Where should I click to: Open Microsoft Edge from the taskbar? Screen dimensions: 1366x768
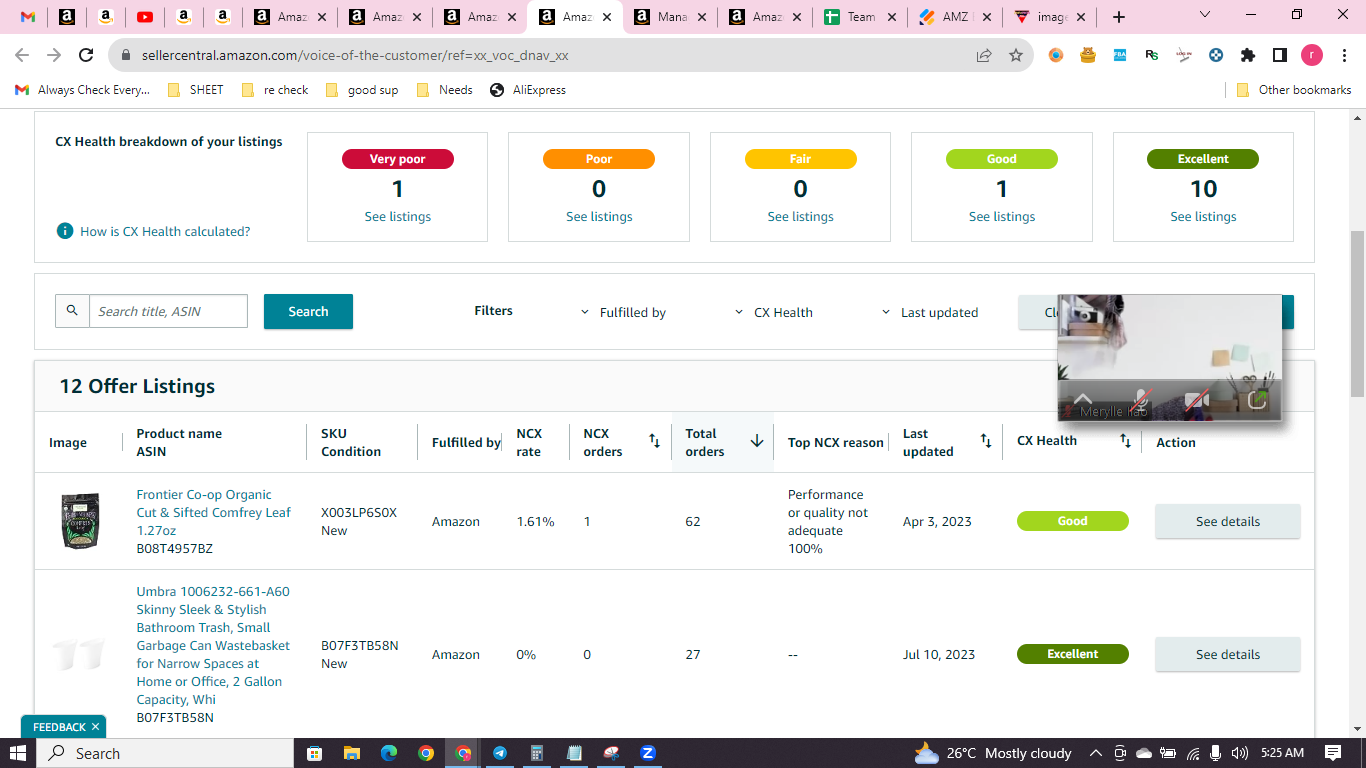point(389,753)
